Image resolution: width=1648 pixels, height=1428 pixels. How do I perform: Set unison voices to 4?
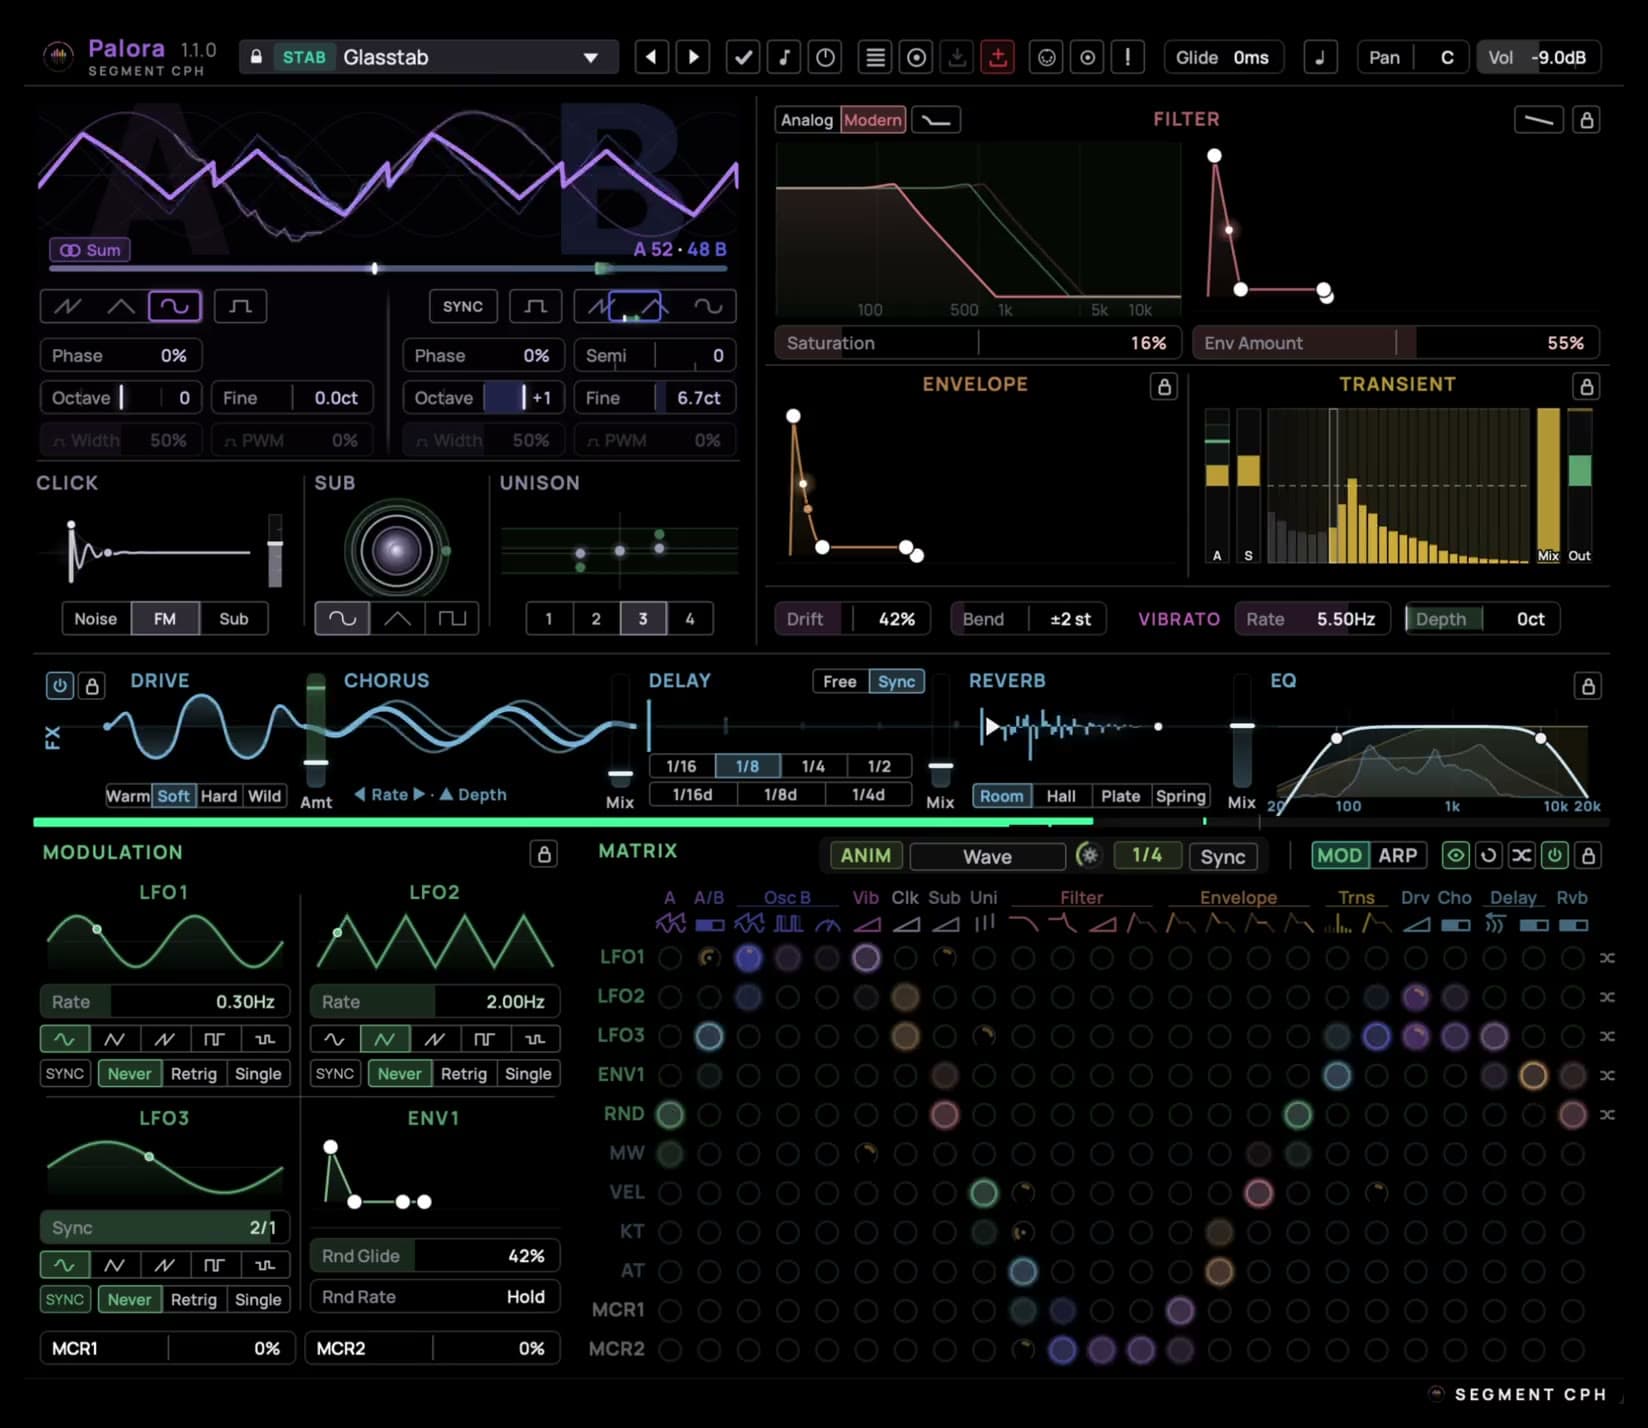690,619
